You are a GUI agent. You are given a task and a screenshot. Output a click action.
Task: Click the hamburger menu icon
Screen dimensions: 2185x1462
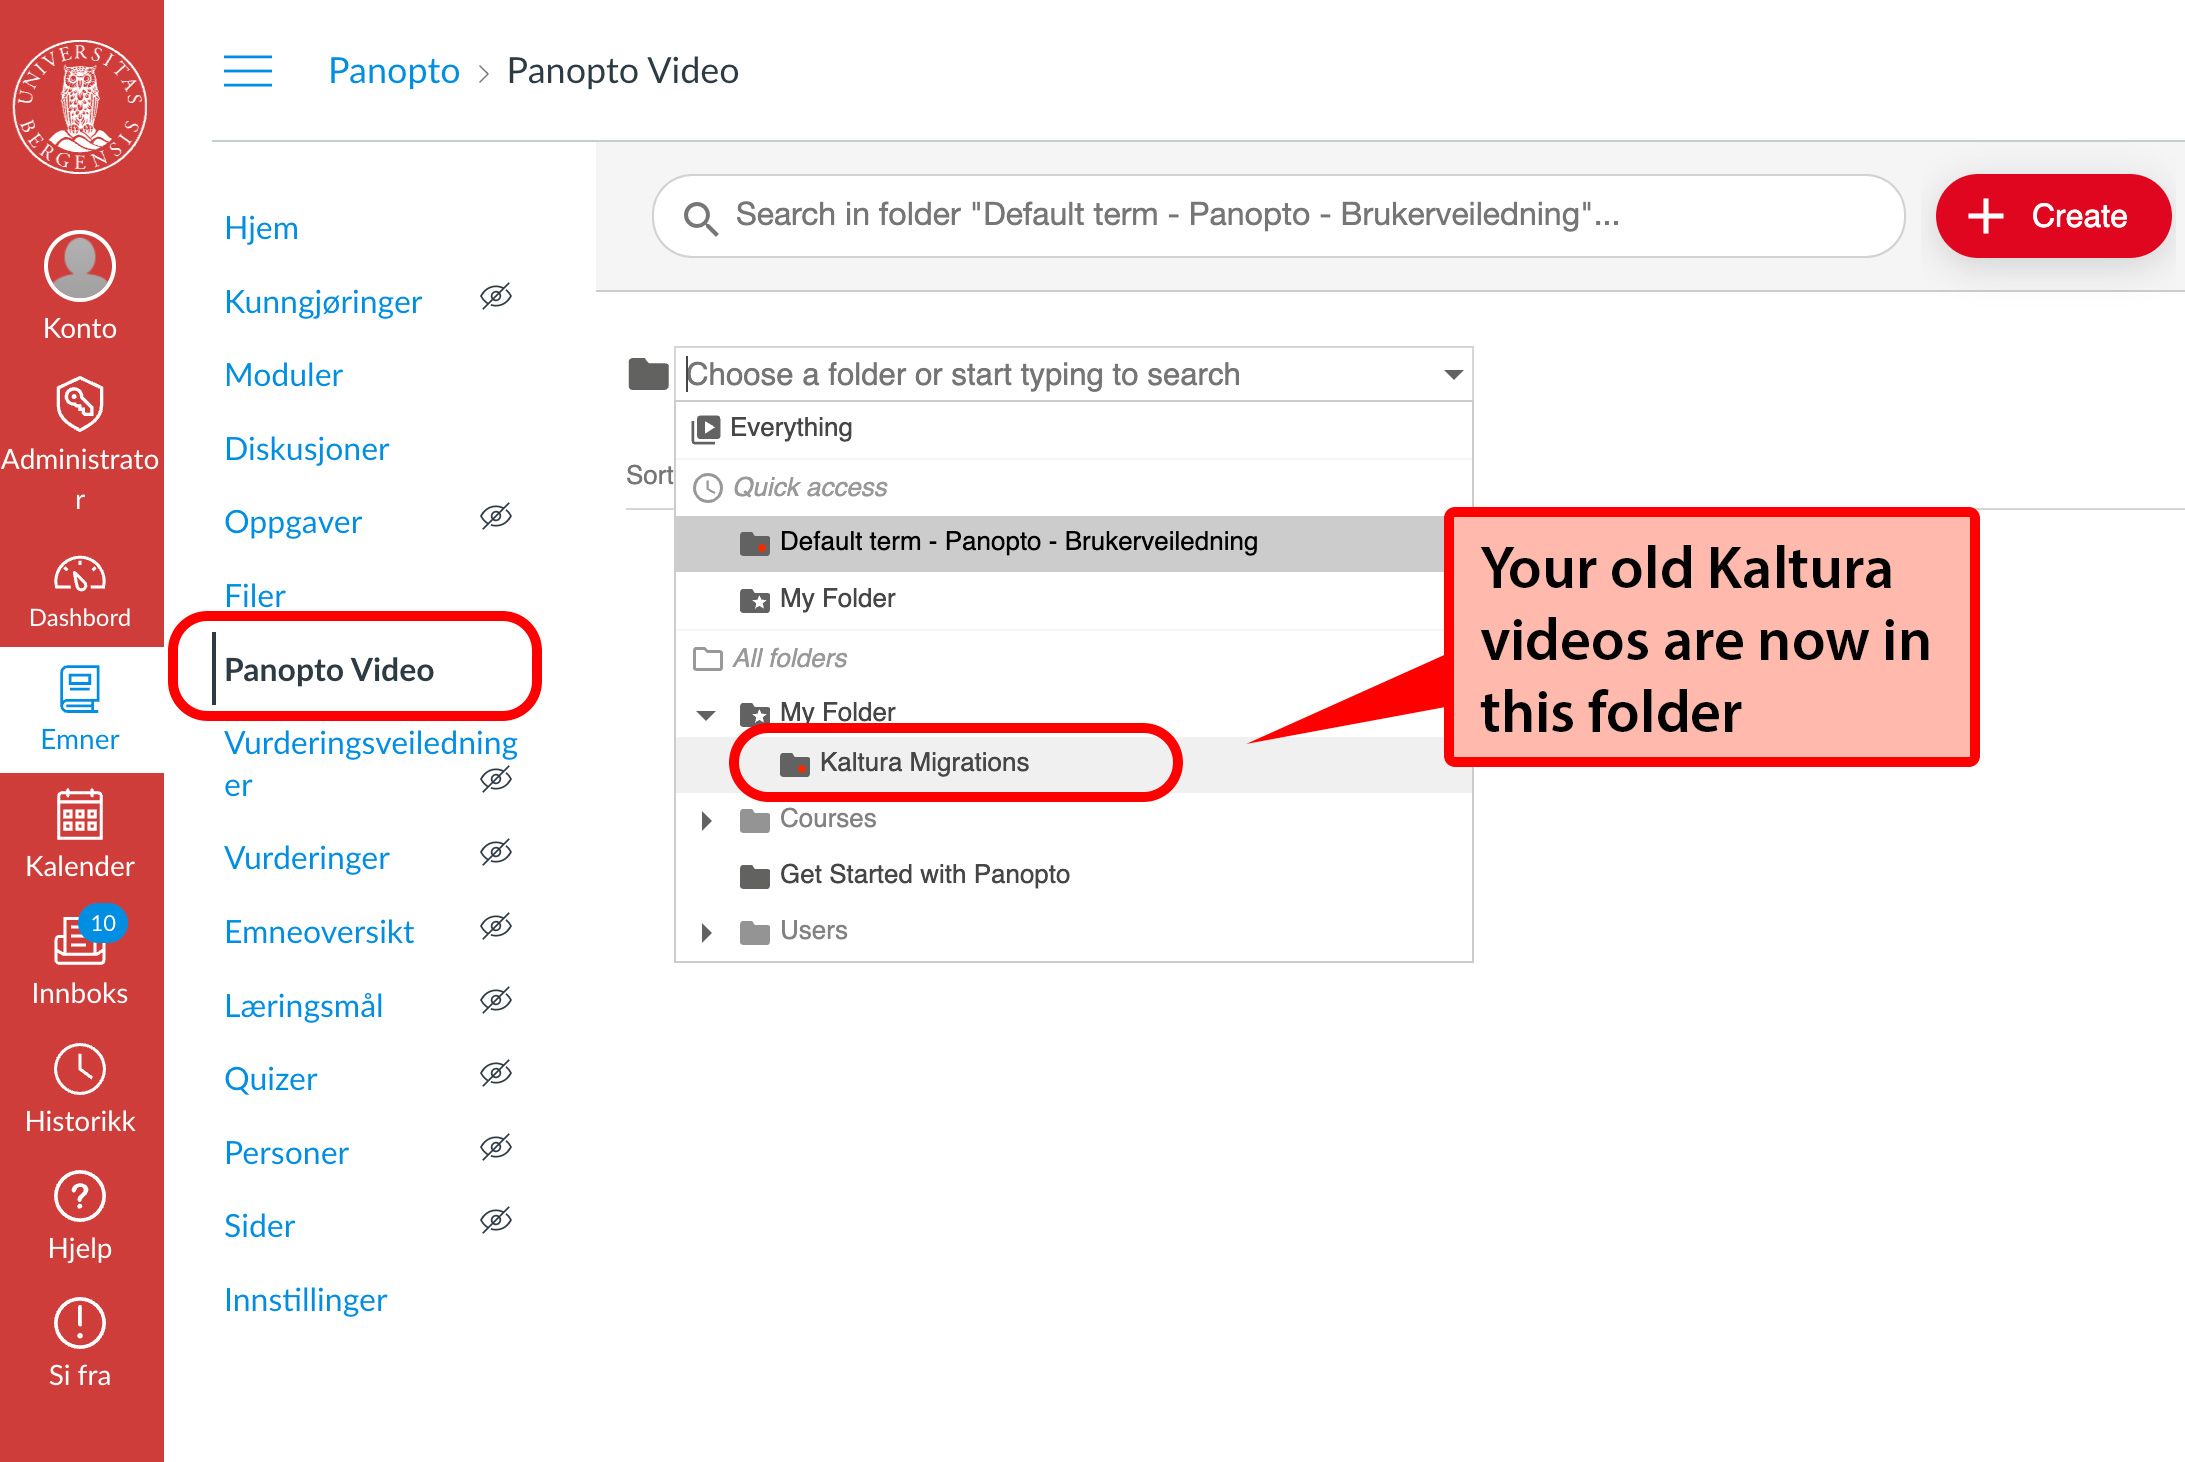[248, 72]
